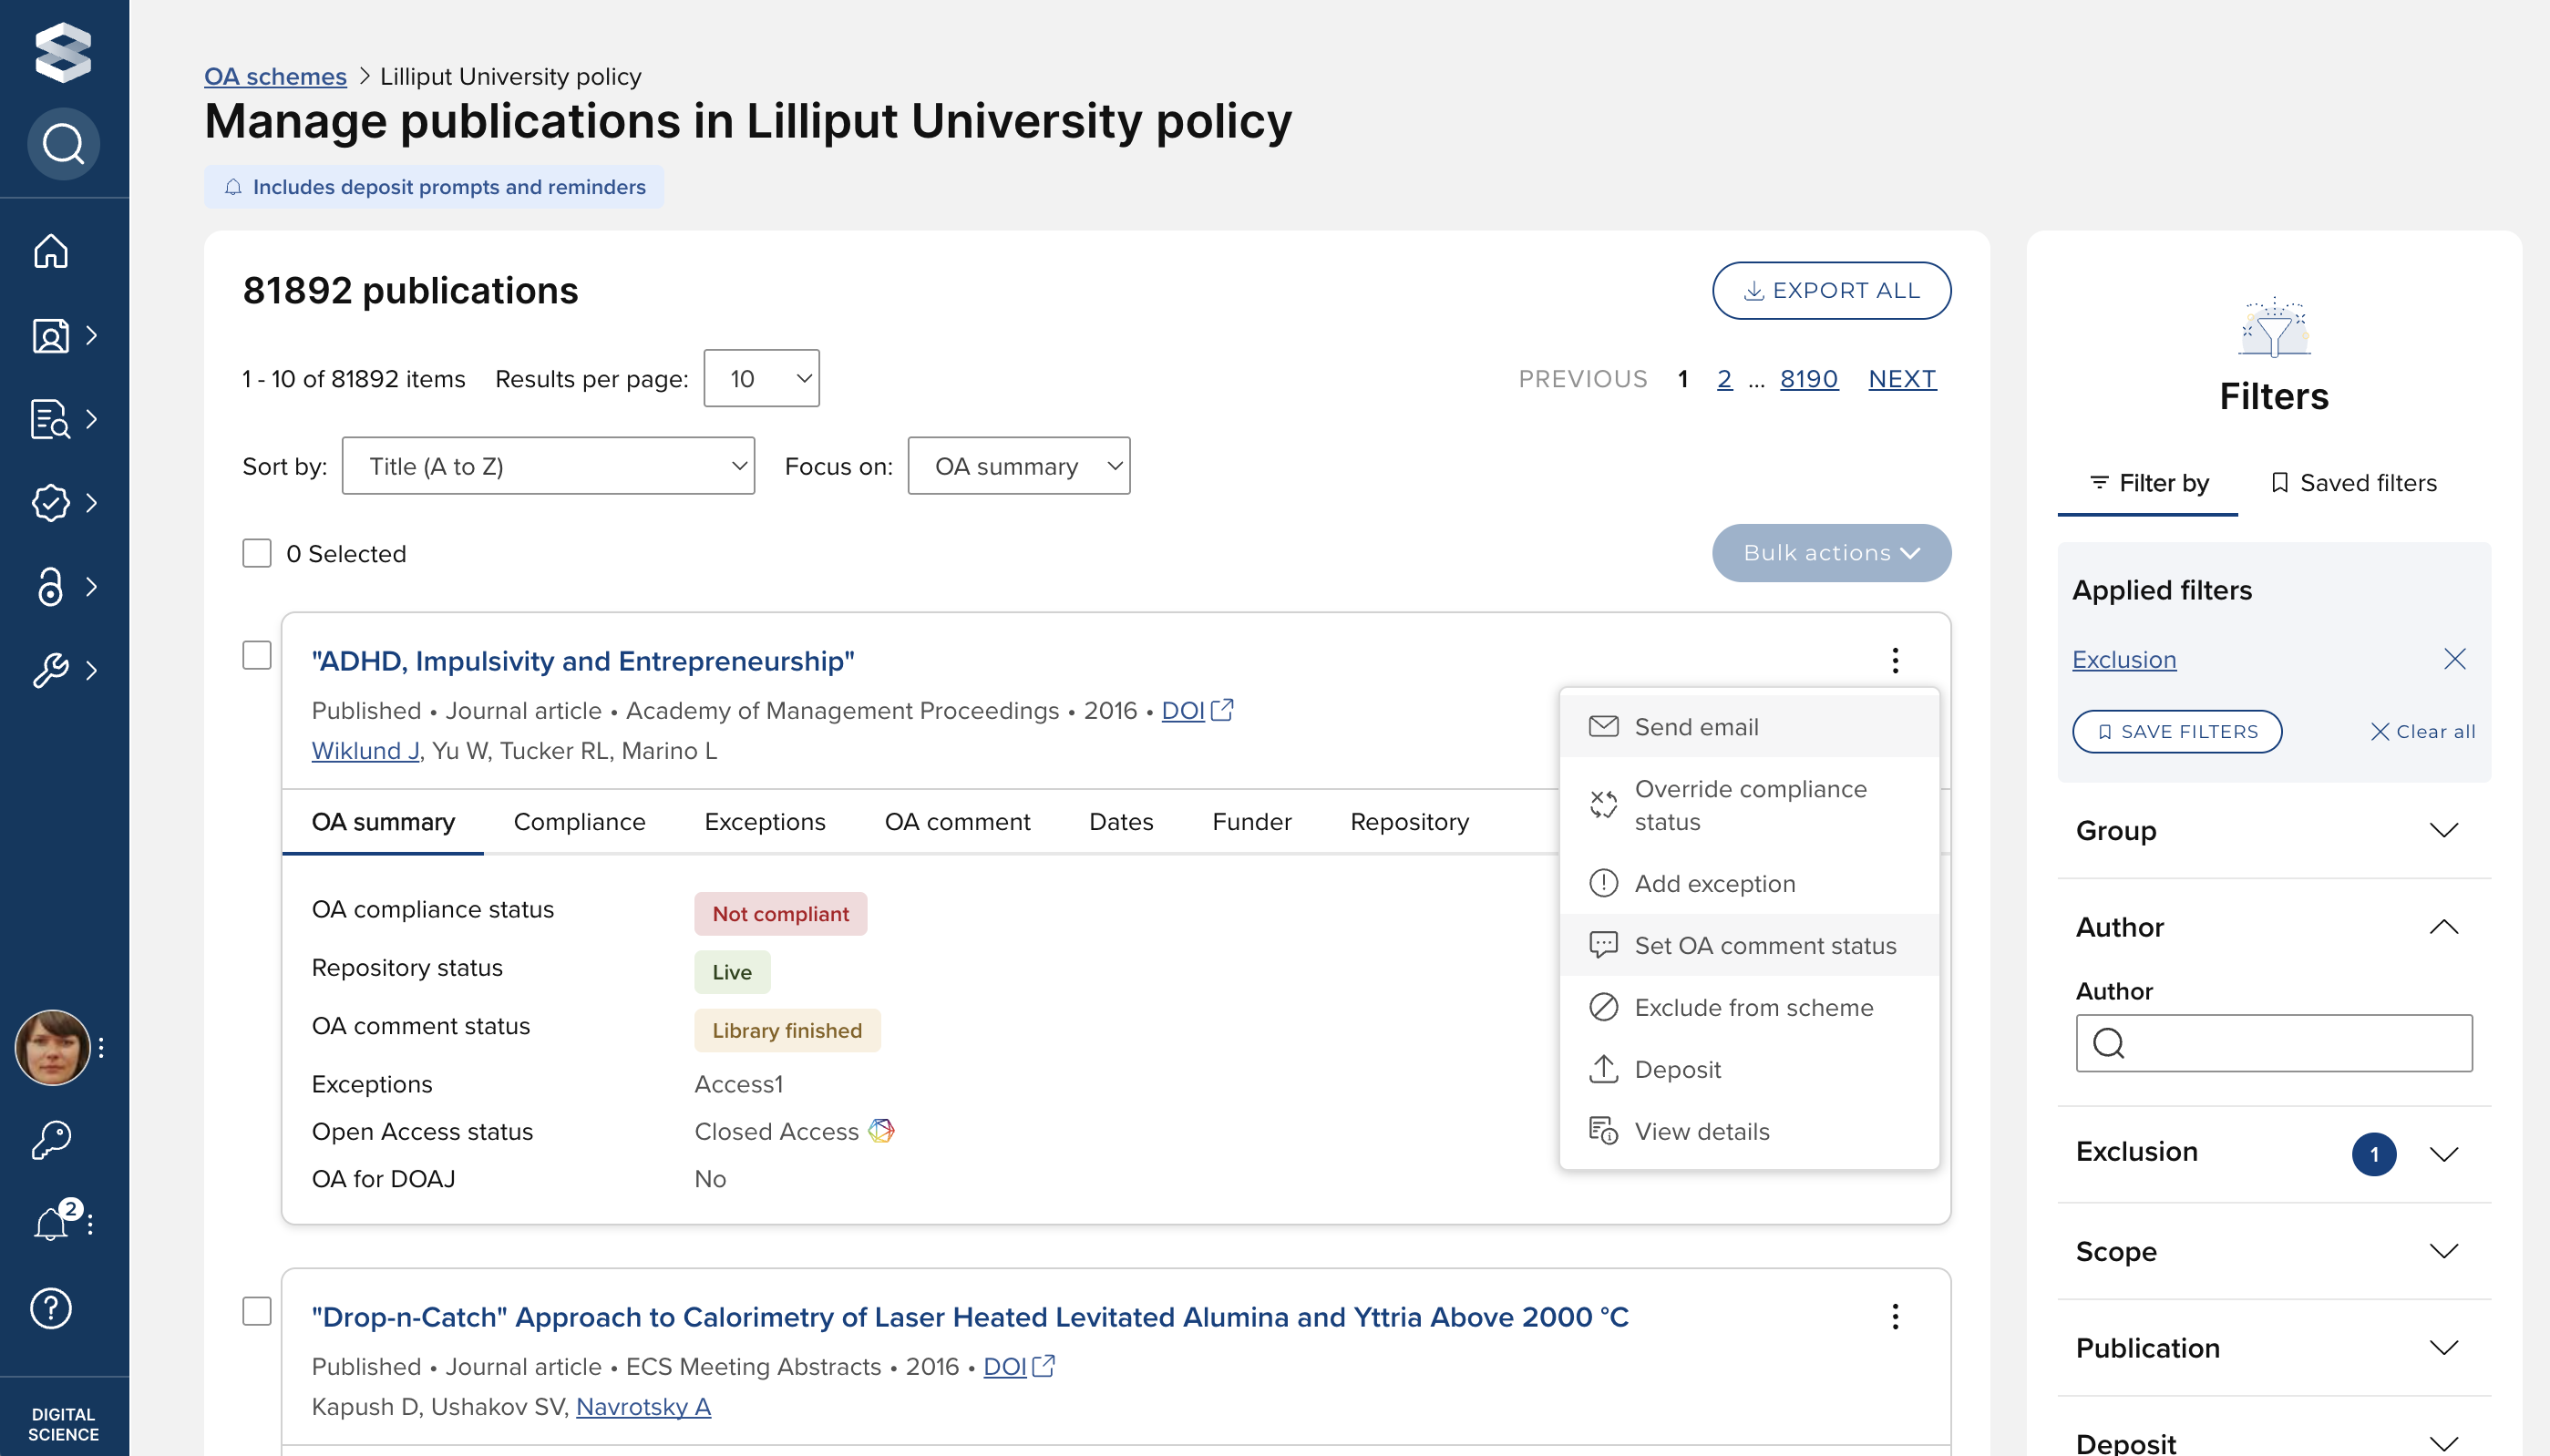Open the wrench tools sidebar icon

click(x=51, y=669)
